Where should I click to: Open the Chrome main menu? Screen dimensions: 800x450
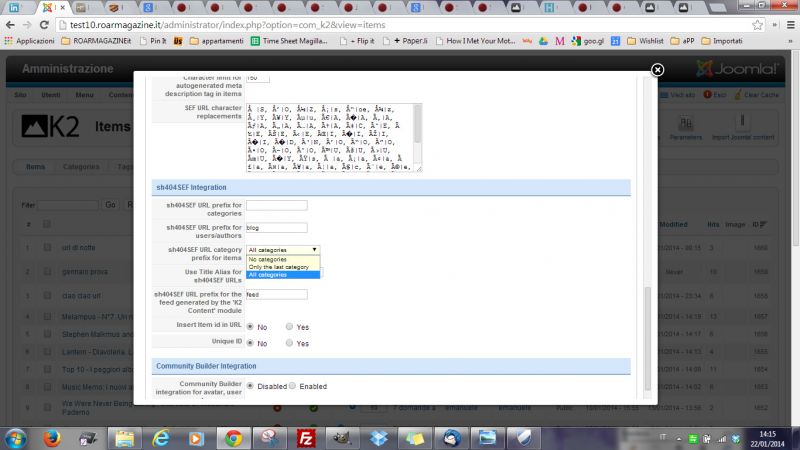(791, 24)
